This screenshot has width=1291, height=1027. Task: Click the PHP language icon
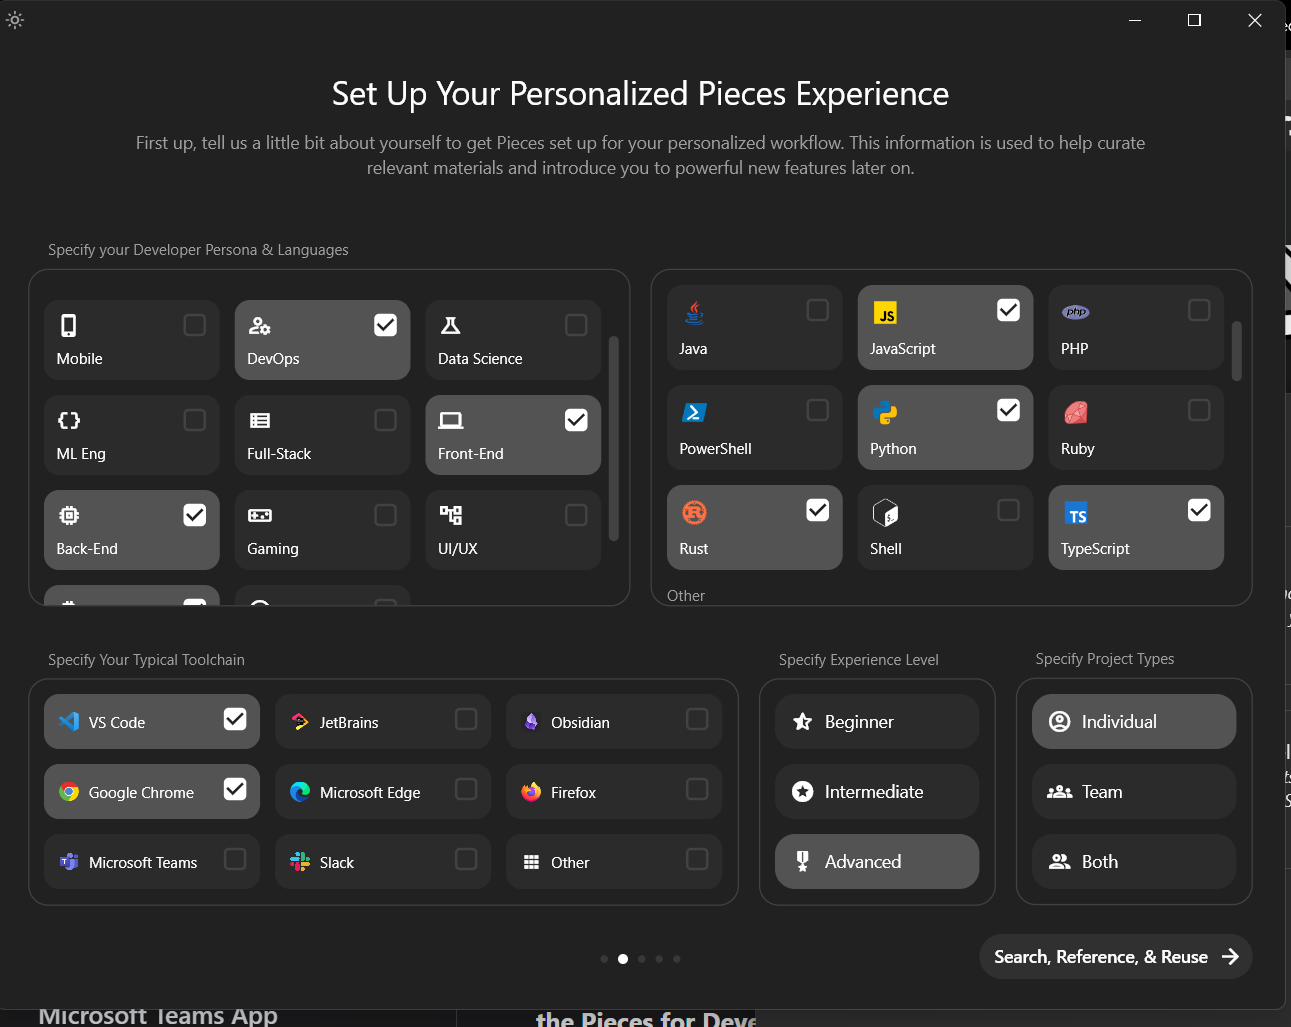point(1075,311)
